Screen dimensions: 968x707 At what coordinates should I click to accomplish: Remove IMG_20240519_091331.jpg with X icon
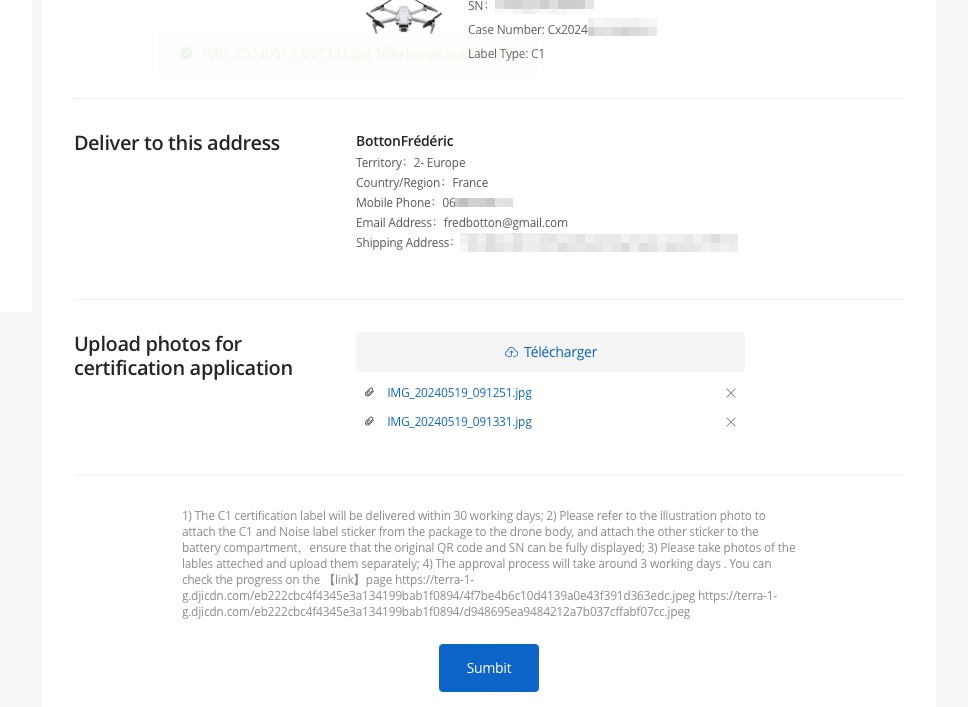click(731, 422)
